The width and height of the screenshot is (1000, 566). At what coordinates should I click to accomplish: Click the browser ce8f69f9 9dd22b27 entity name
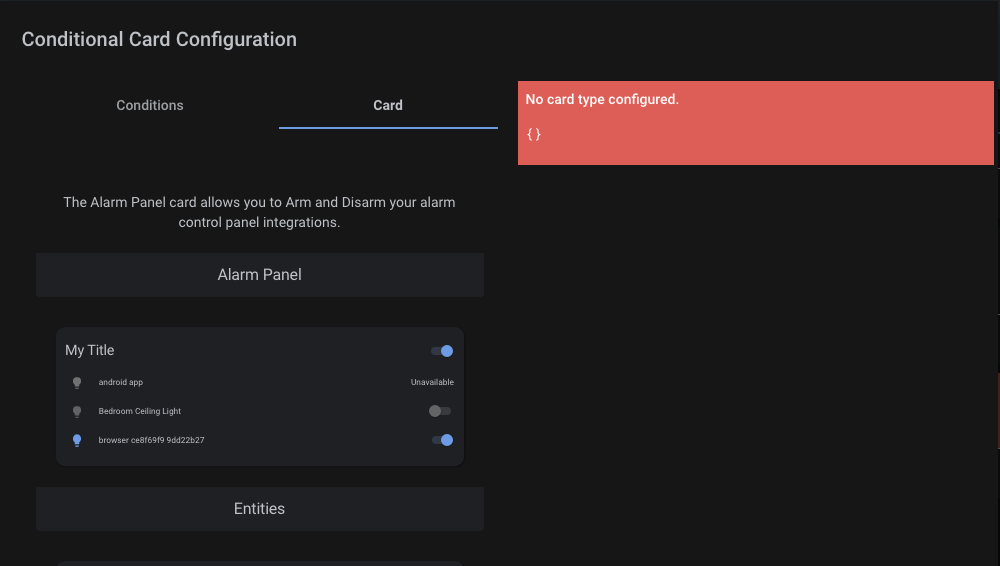point(151,440)
